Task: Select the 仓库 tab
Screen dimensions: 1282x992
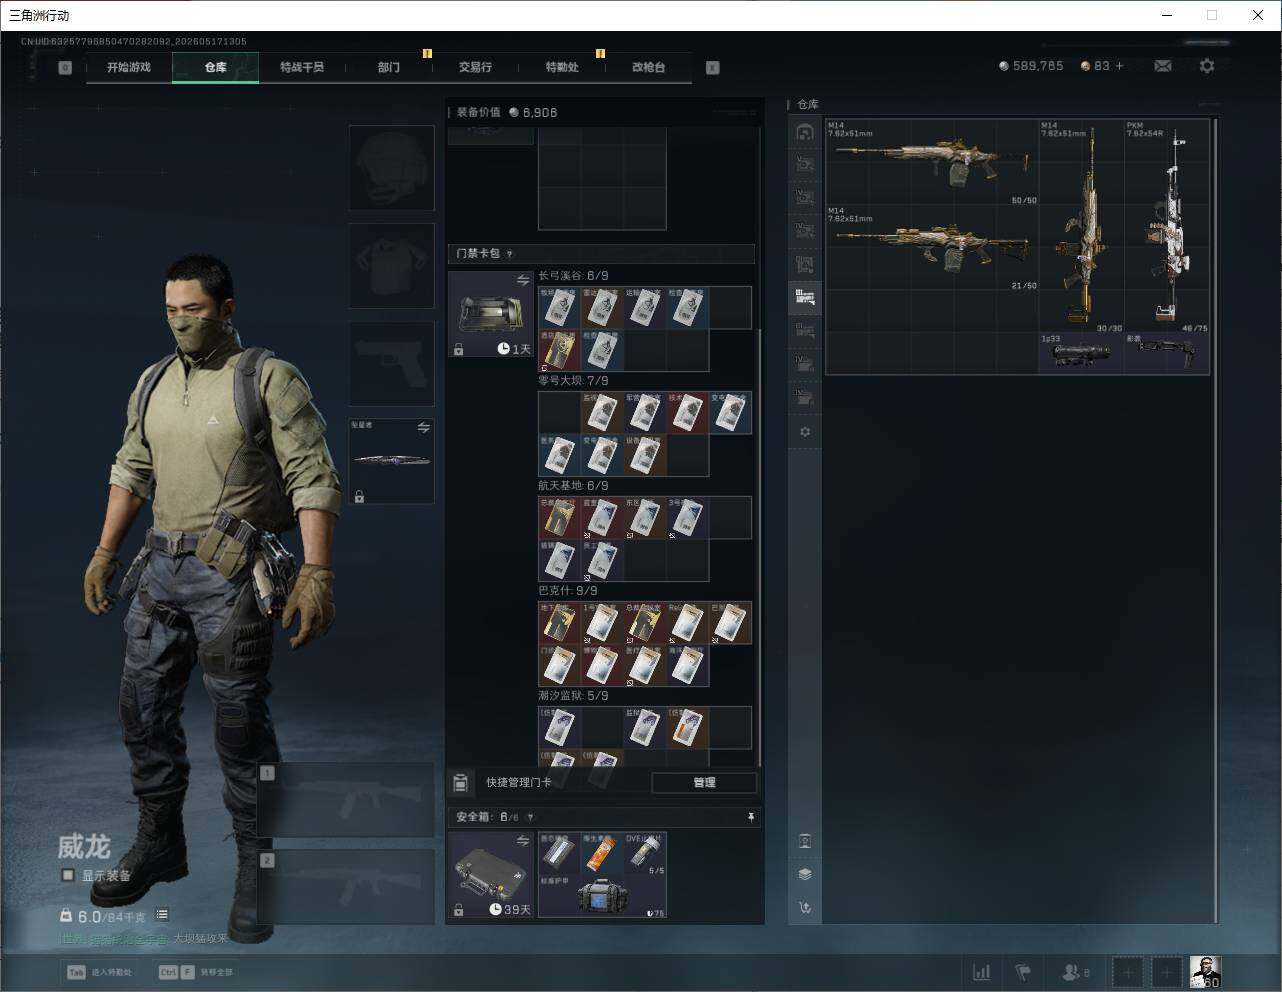Action: [216, 67]
